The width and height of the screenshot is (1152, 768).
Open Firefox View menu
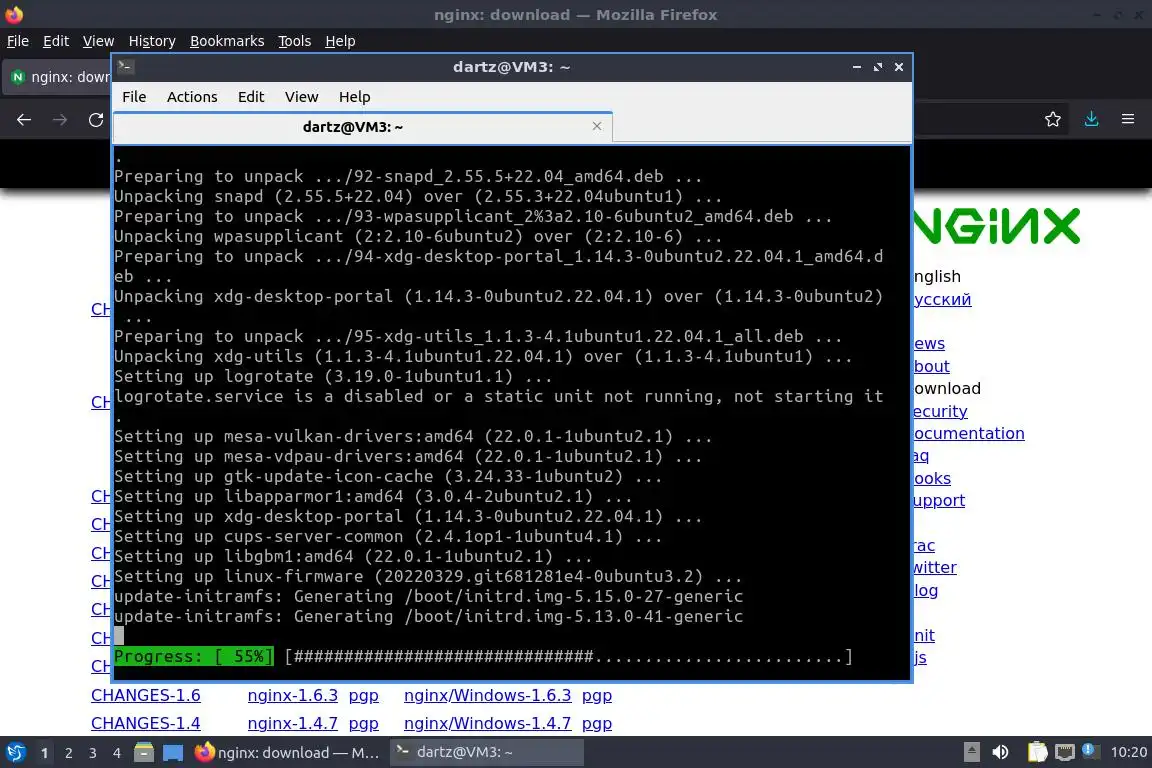point(98,41)
